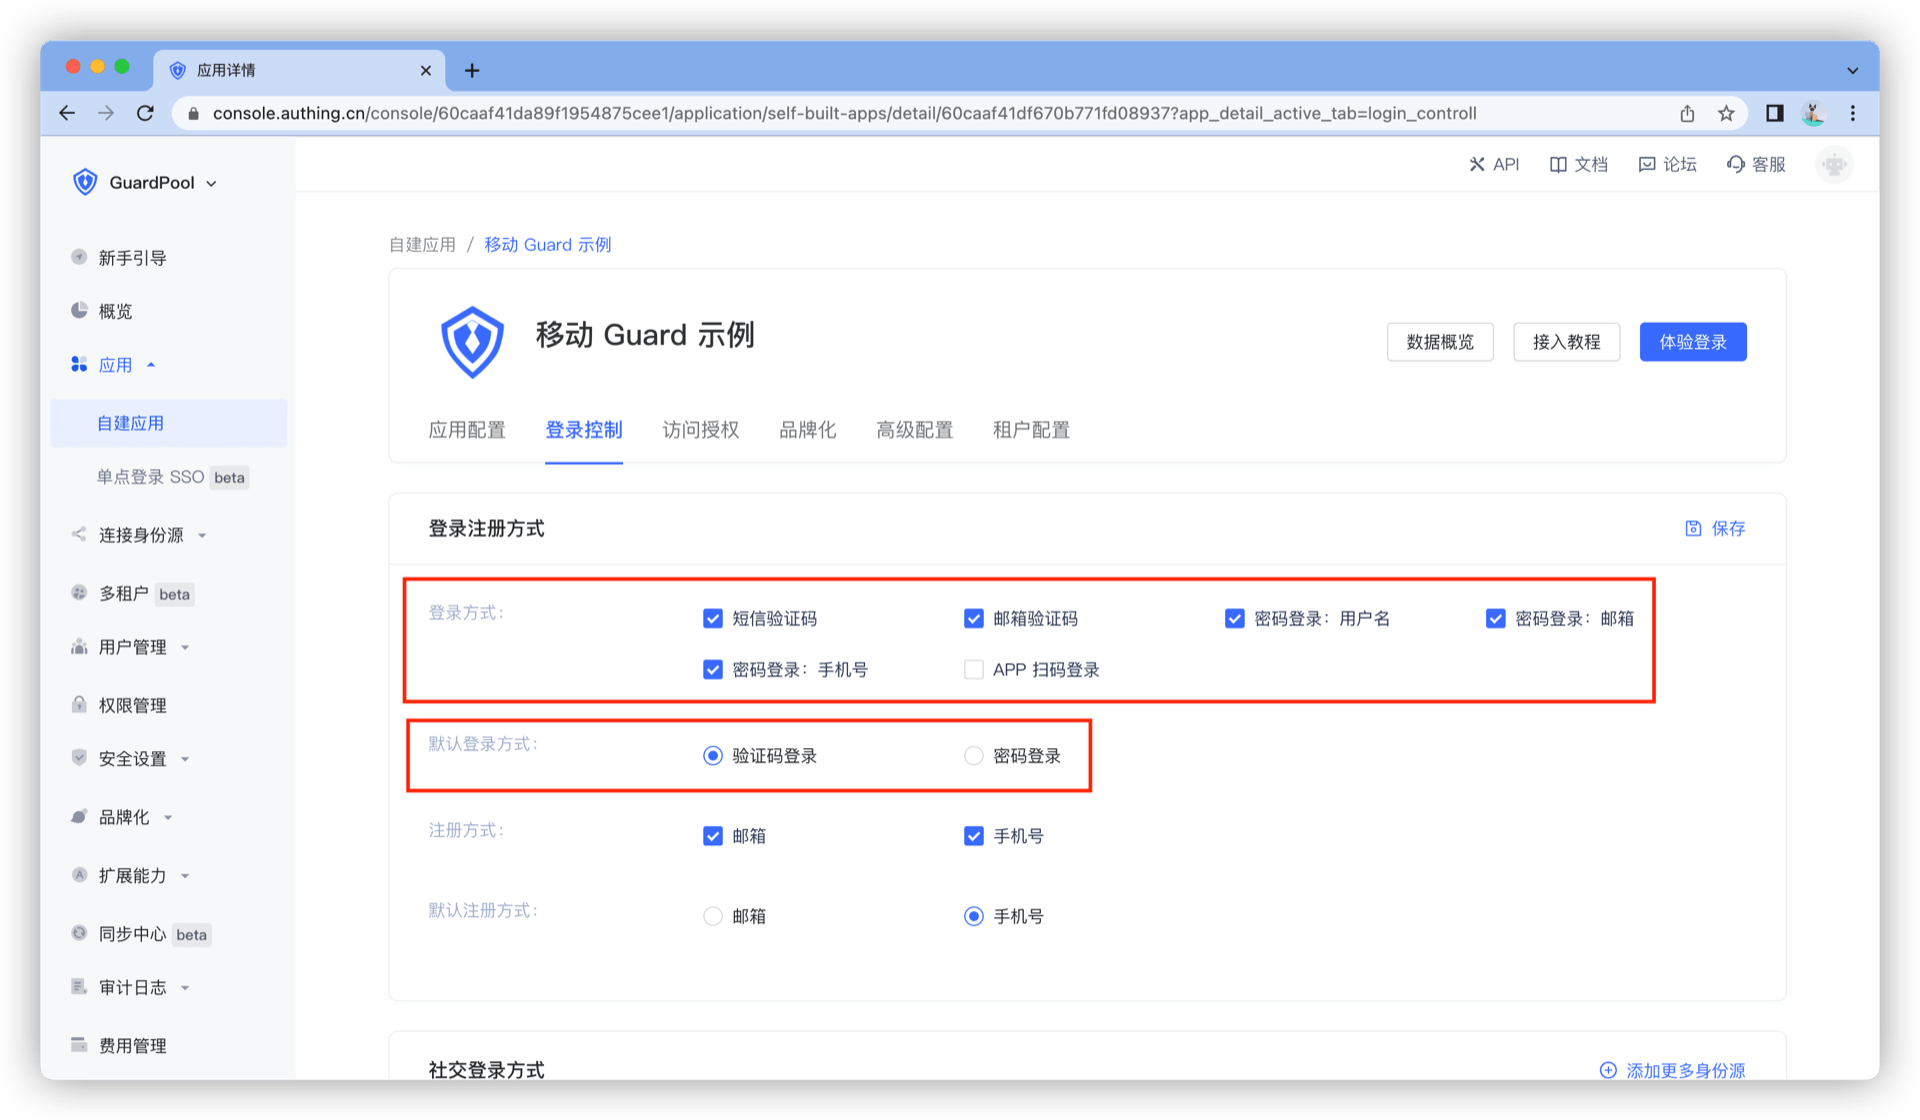Click the 保存 save icon
Viewport: 1920px width, 1120px height.
pos(1693,528)
